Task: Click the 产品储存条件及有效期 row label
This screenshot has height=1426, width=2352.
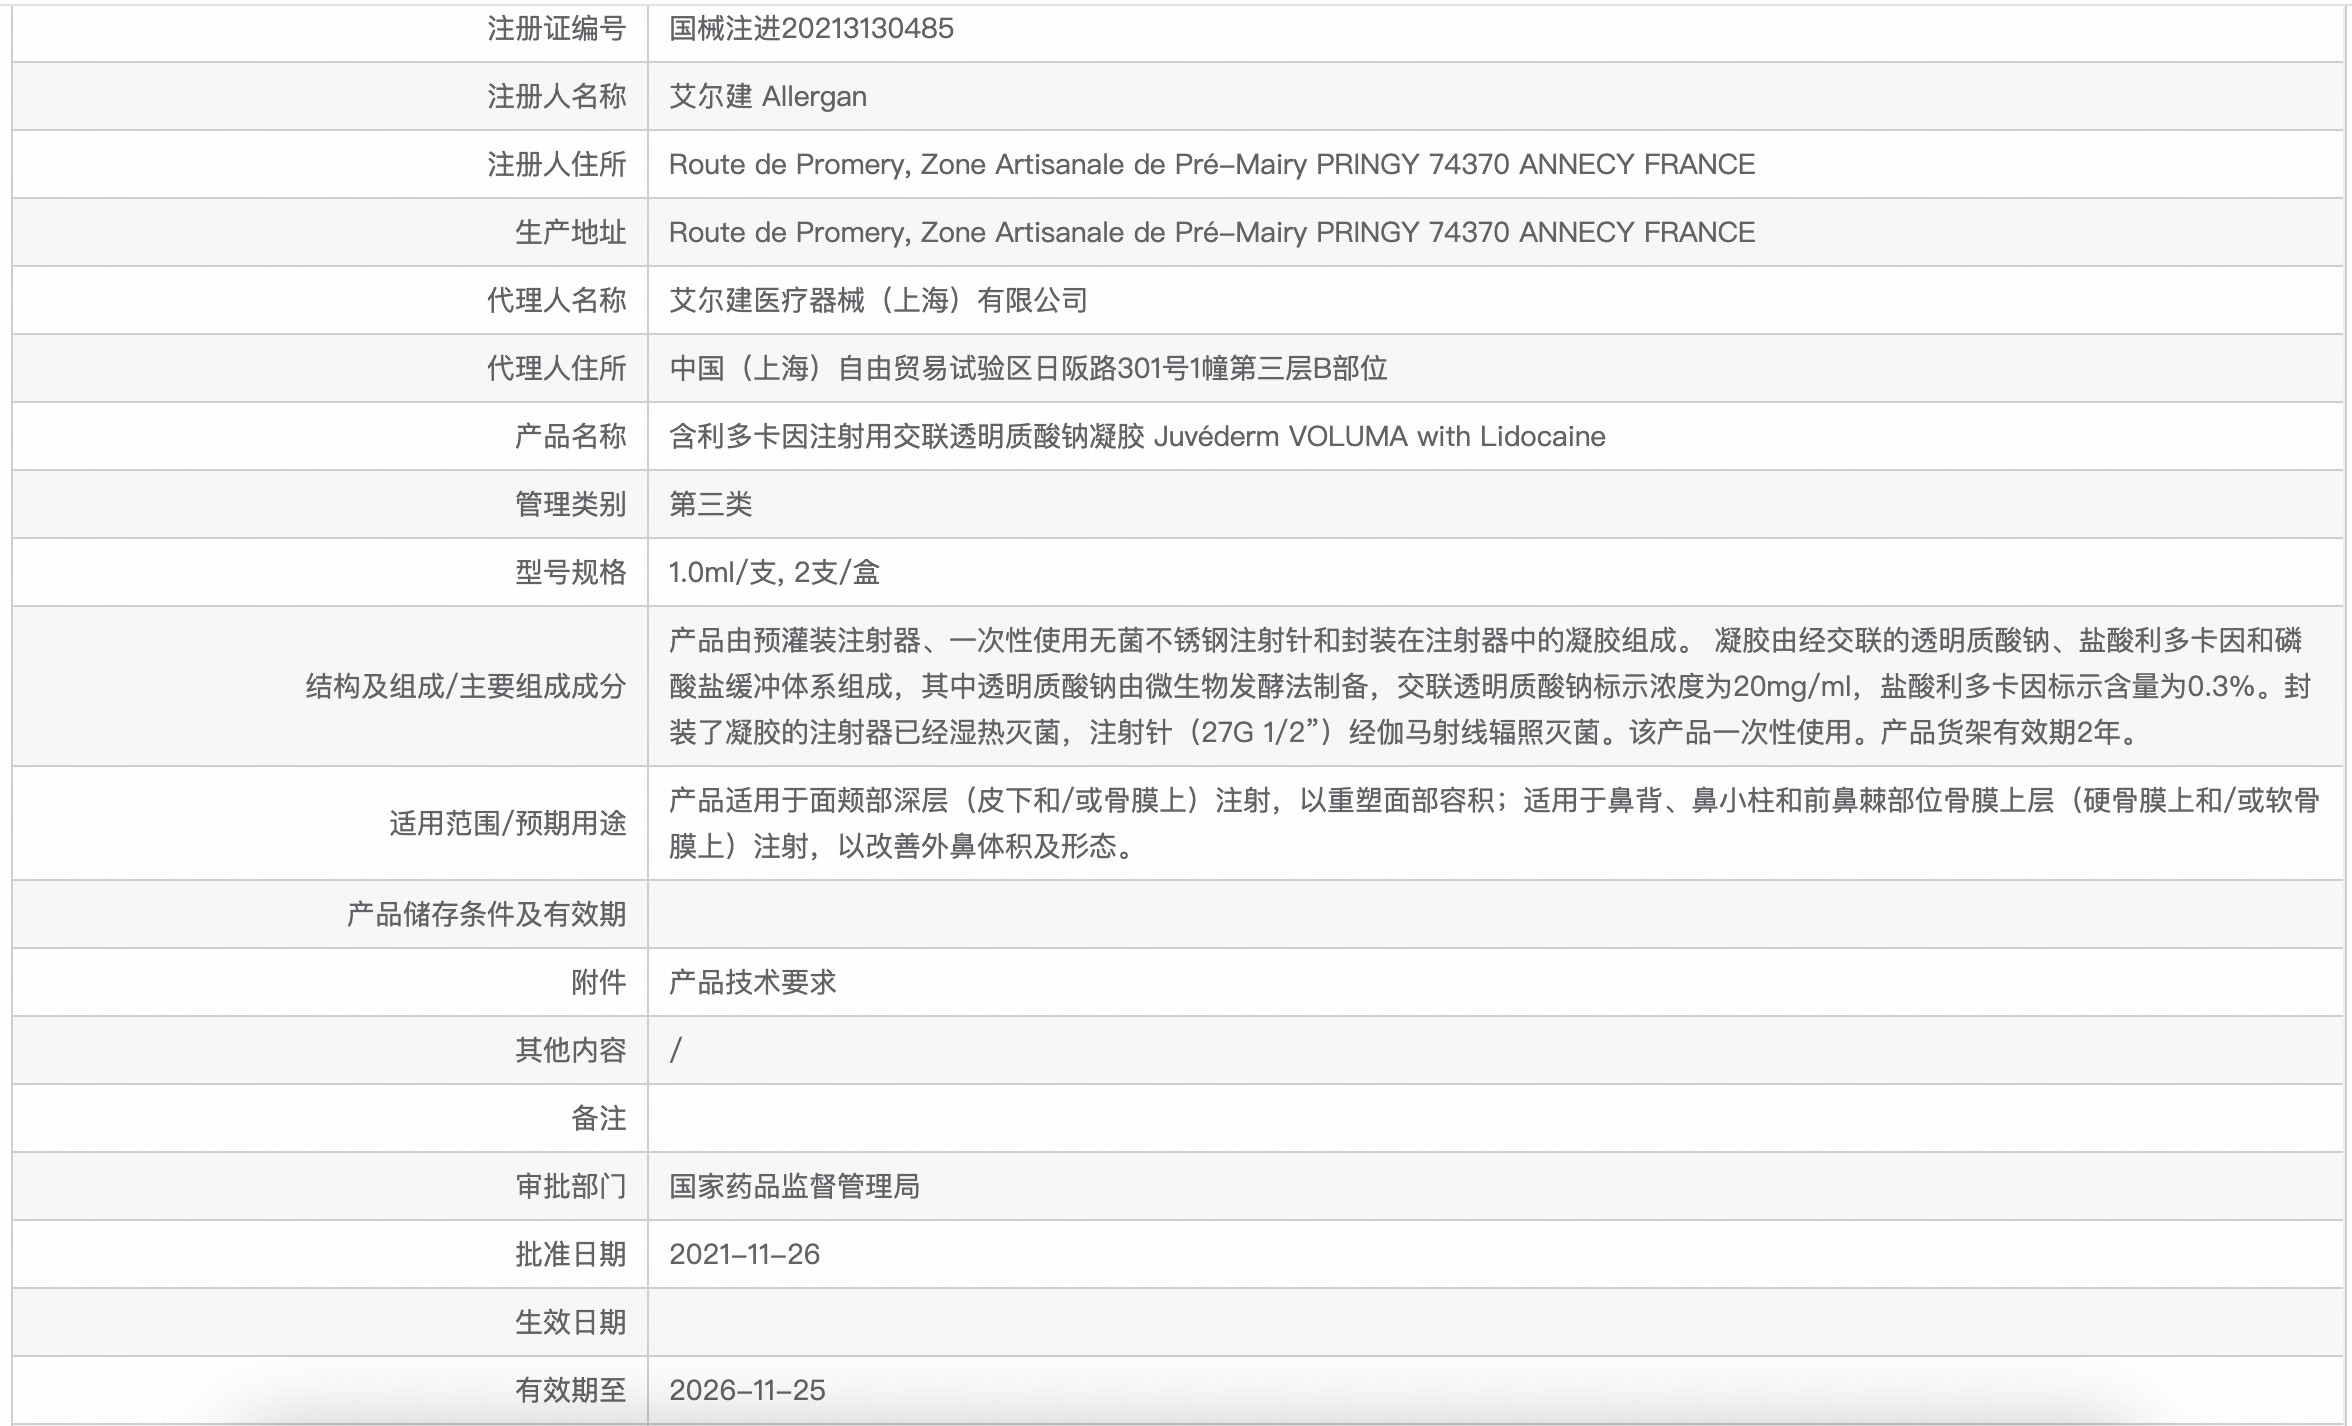Action: point(486,914)
